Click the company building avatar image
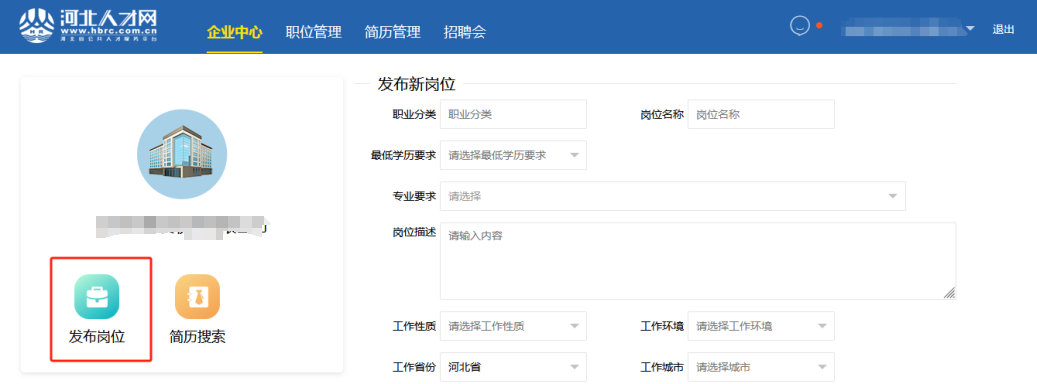The height and width of the screenshot is (384, 1037). pos(182,154)
